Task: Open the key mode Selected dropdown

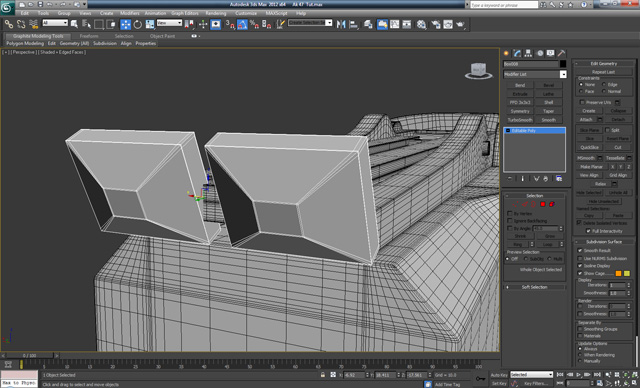Action: click(531, 374)
